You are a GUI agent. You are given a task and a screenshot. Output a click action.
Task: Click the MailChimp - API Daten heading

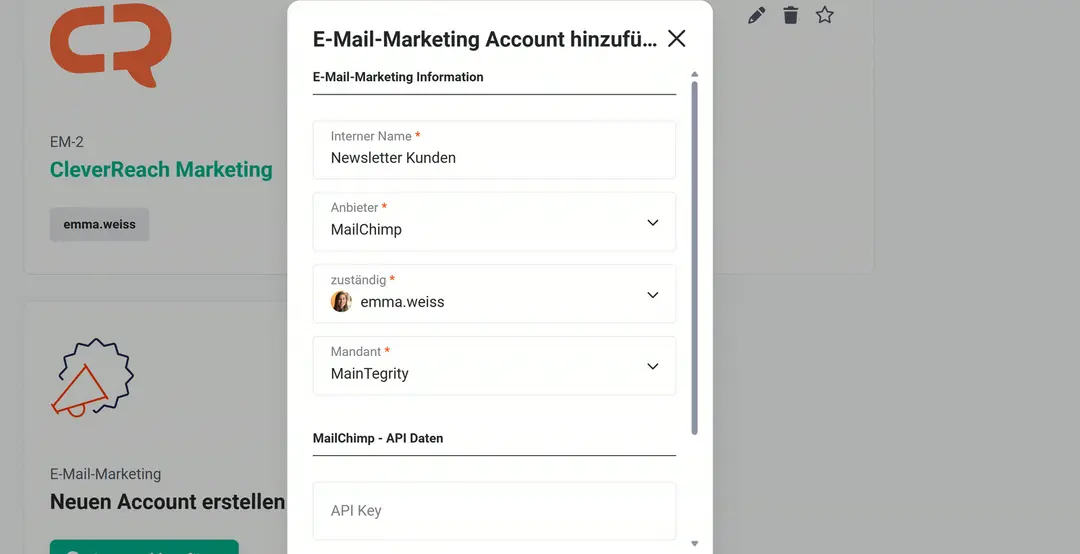377,438
